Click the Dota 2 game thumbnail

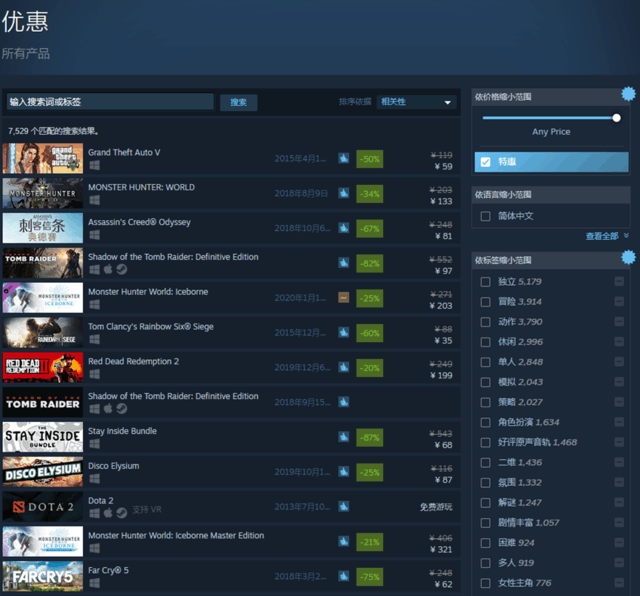[43, 507]
